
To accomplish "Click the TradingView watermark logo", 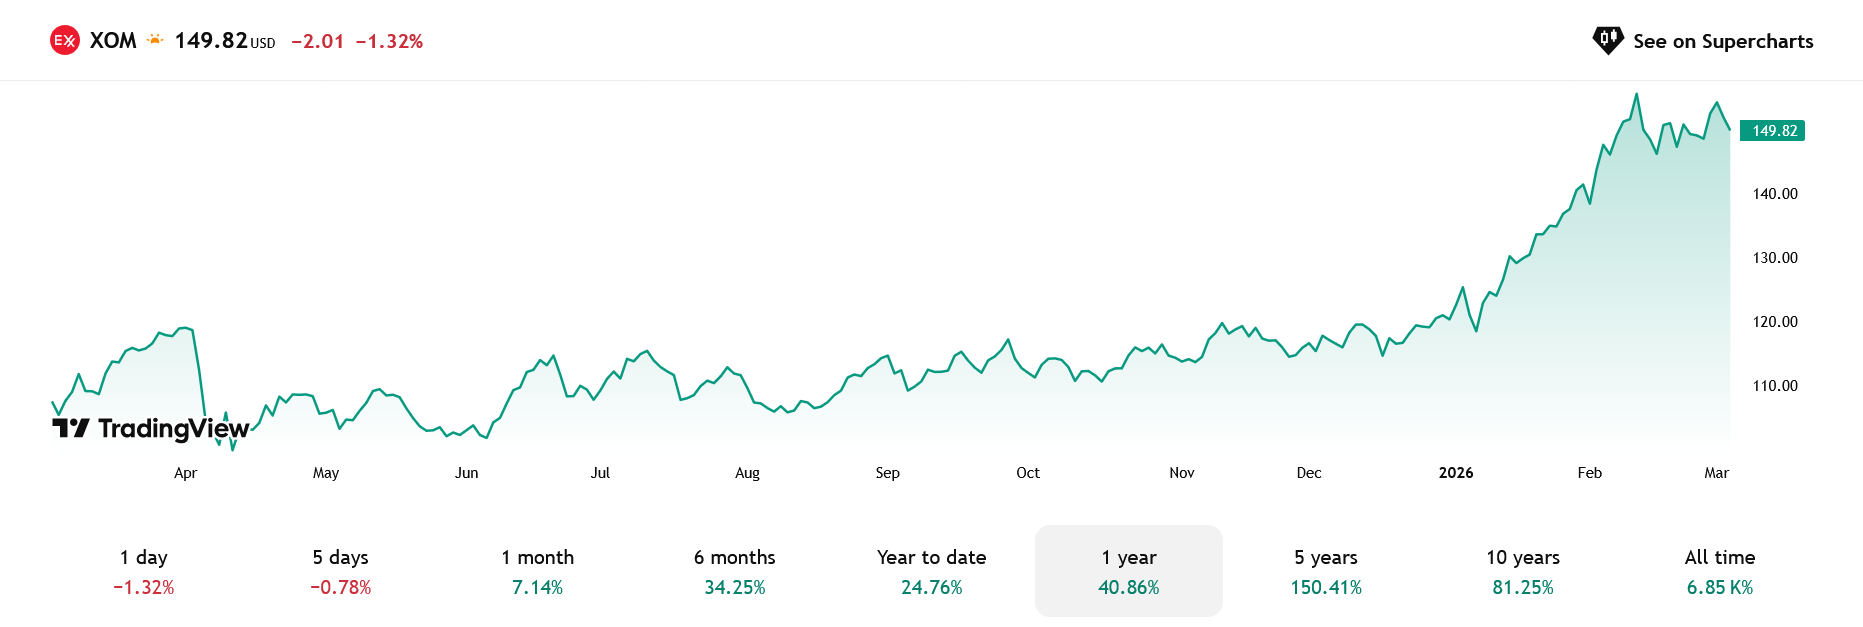I will 150,429.
